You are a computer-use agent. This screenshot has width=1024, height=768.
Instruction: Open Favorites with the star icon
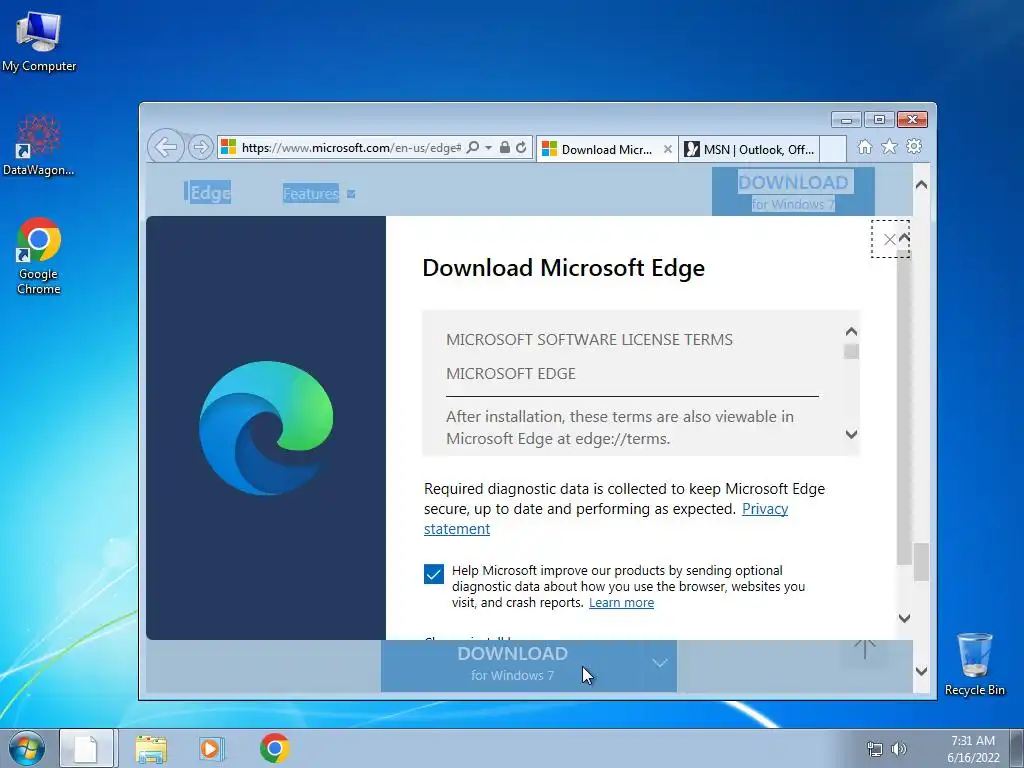click(889, 147)
